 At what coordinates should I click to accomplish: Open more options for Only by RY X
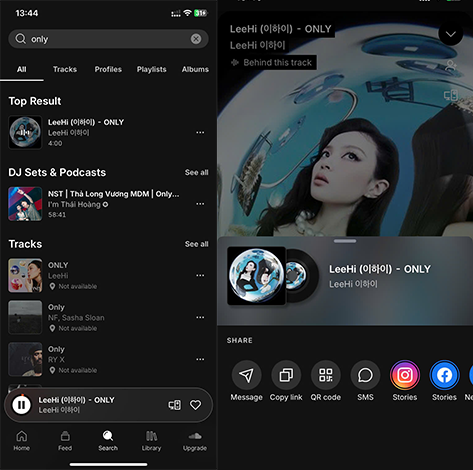point(200,359)
